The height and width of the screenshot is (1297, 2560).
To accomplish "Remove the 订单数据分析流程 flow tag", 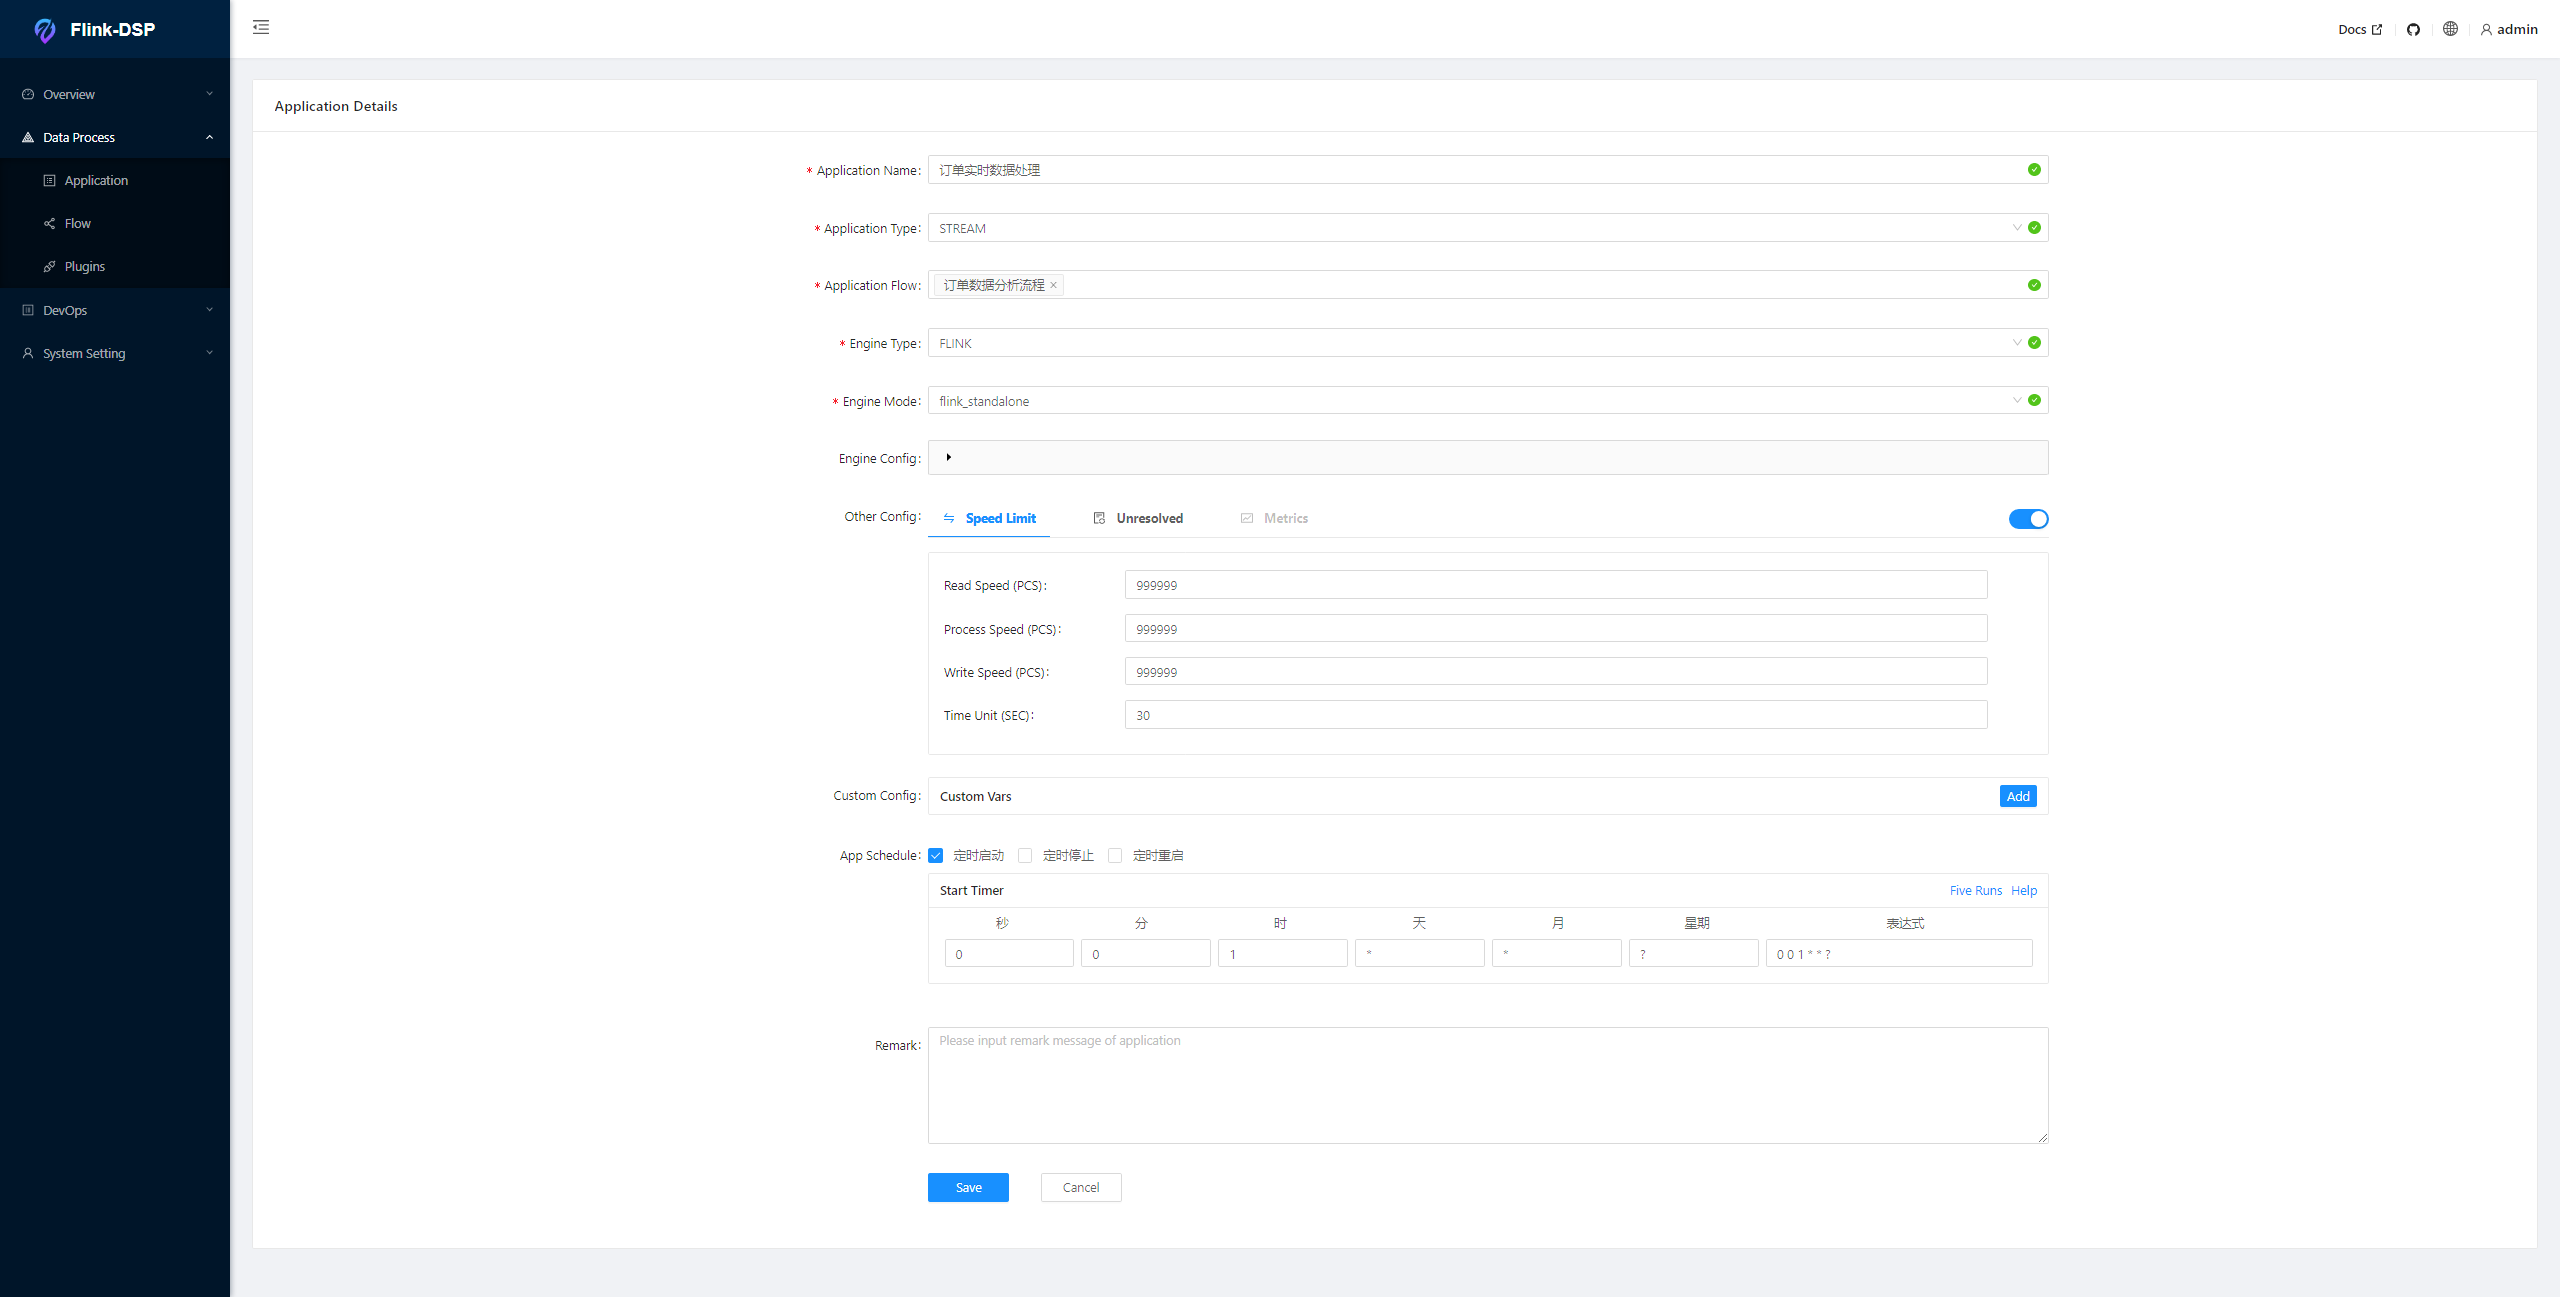I will [1053, 285].
